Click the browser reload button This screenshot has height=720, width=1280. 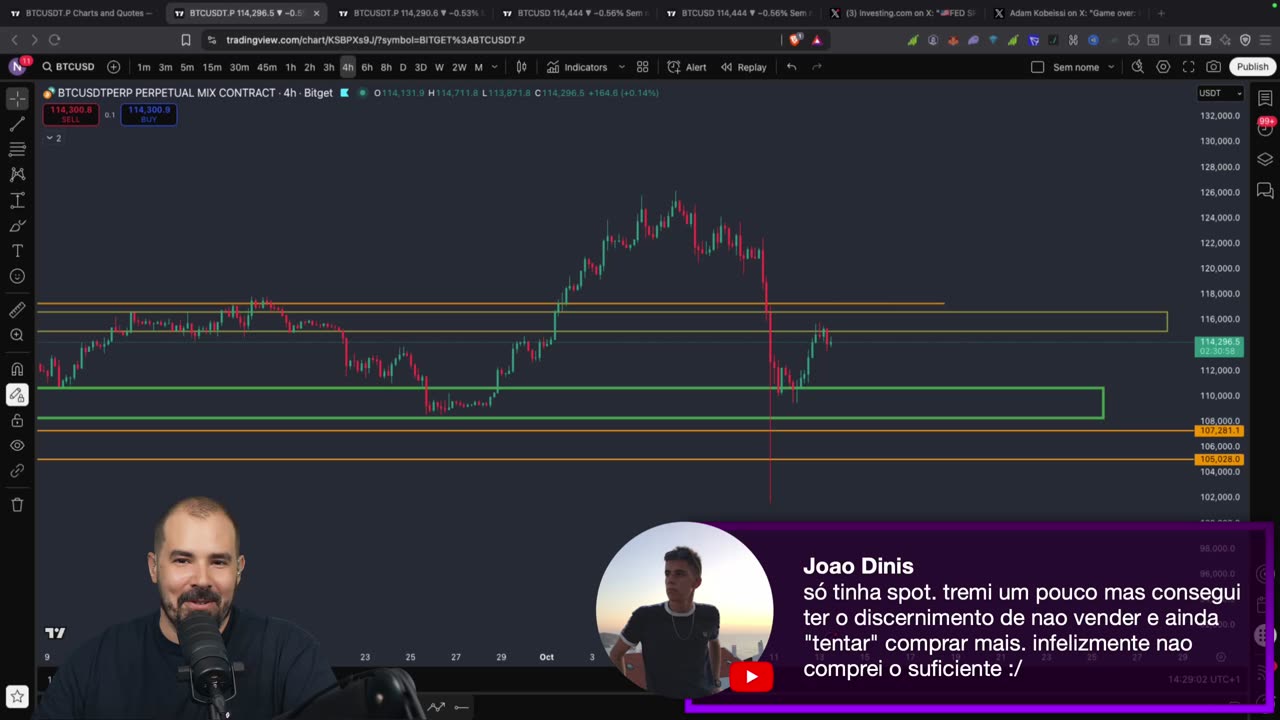point(54,40)
